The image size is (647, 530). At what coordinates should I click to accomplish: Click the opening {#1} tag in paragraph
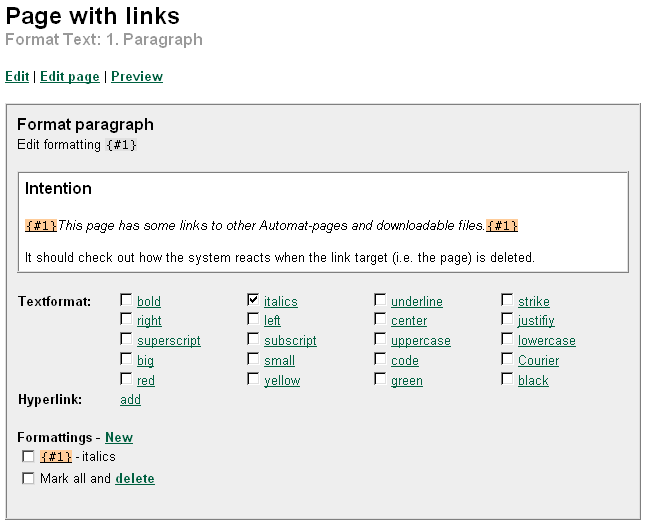(41, 225)
